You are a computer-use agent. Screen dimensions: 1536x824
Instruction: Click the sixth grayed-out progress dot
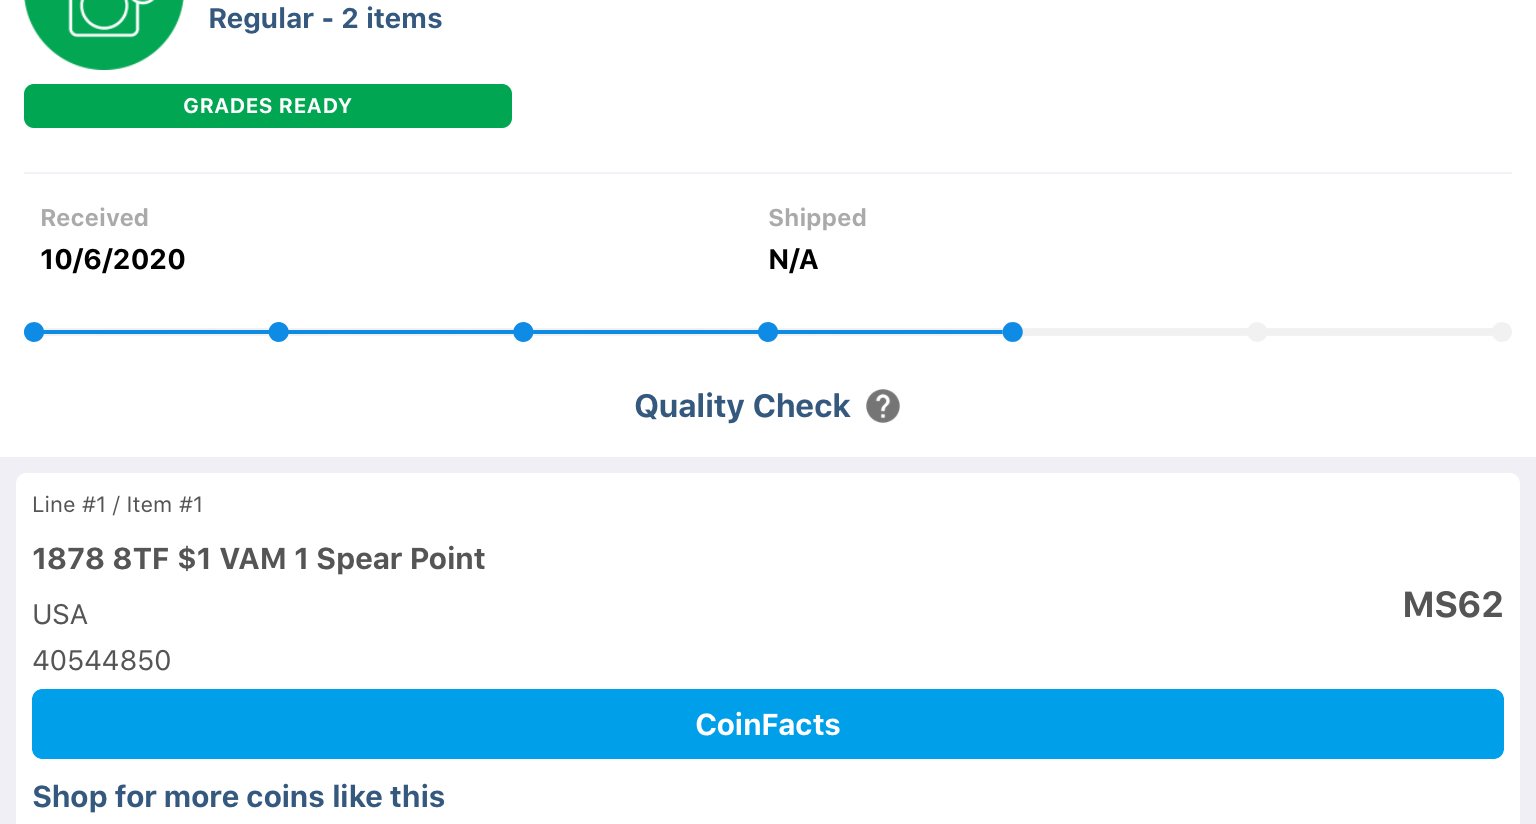pyautogui.click(x=1257, y=332)
